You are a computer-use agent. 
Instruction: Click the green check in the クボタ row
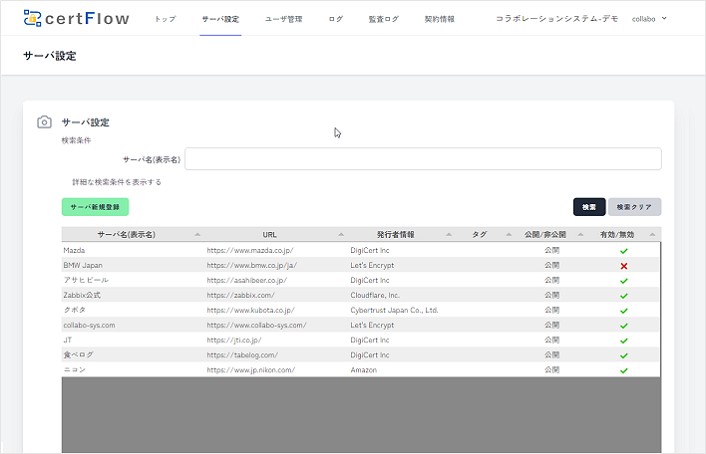point(624,311)
